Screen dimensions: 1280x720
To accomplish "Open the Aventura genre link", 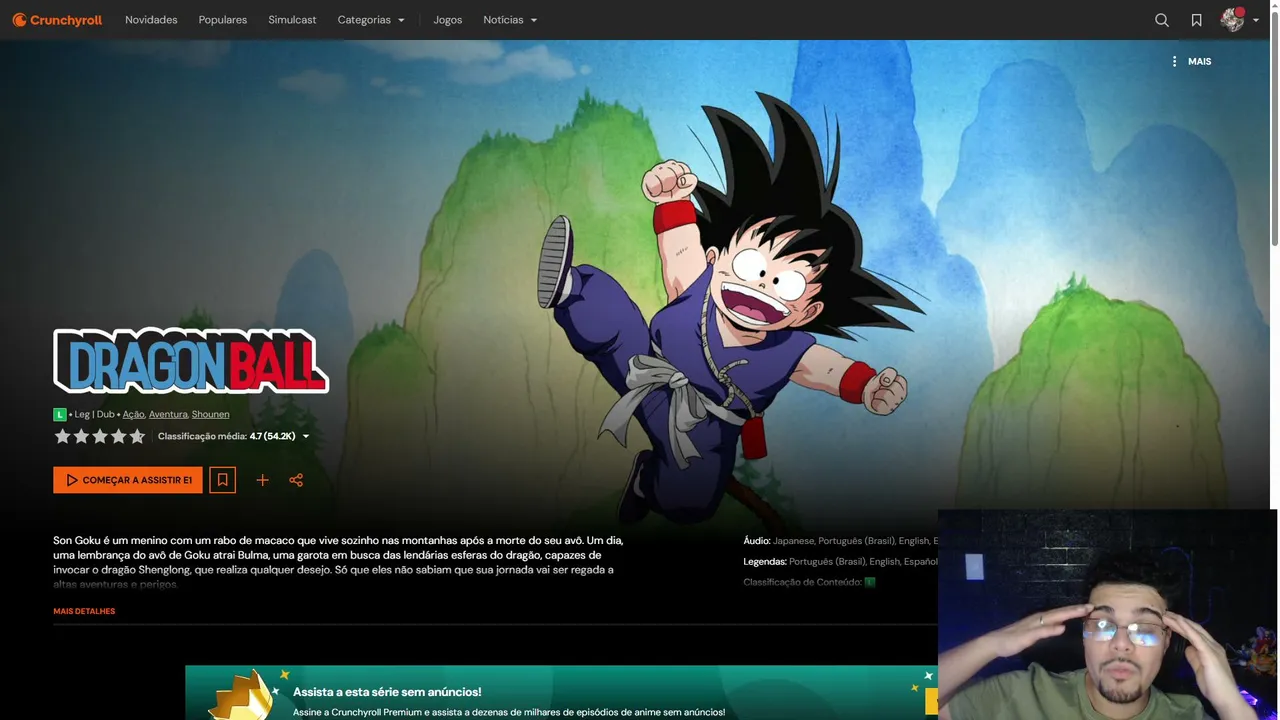I will [168, 414].
